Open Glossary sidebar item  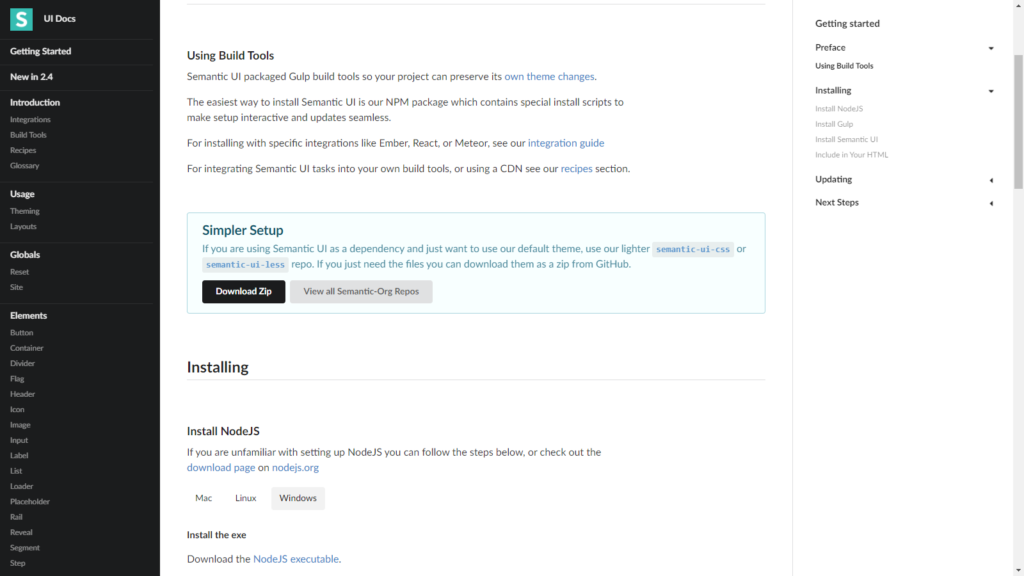pyautogui.click(x=25, y=166)
